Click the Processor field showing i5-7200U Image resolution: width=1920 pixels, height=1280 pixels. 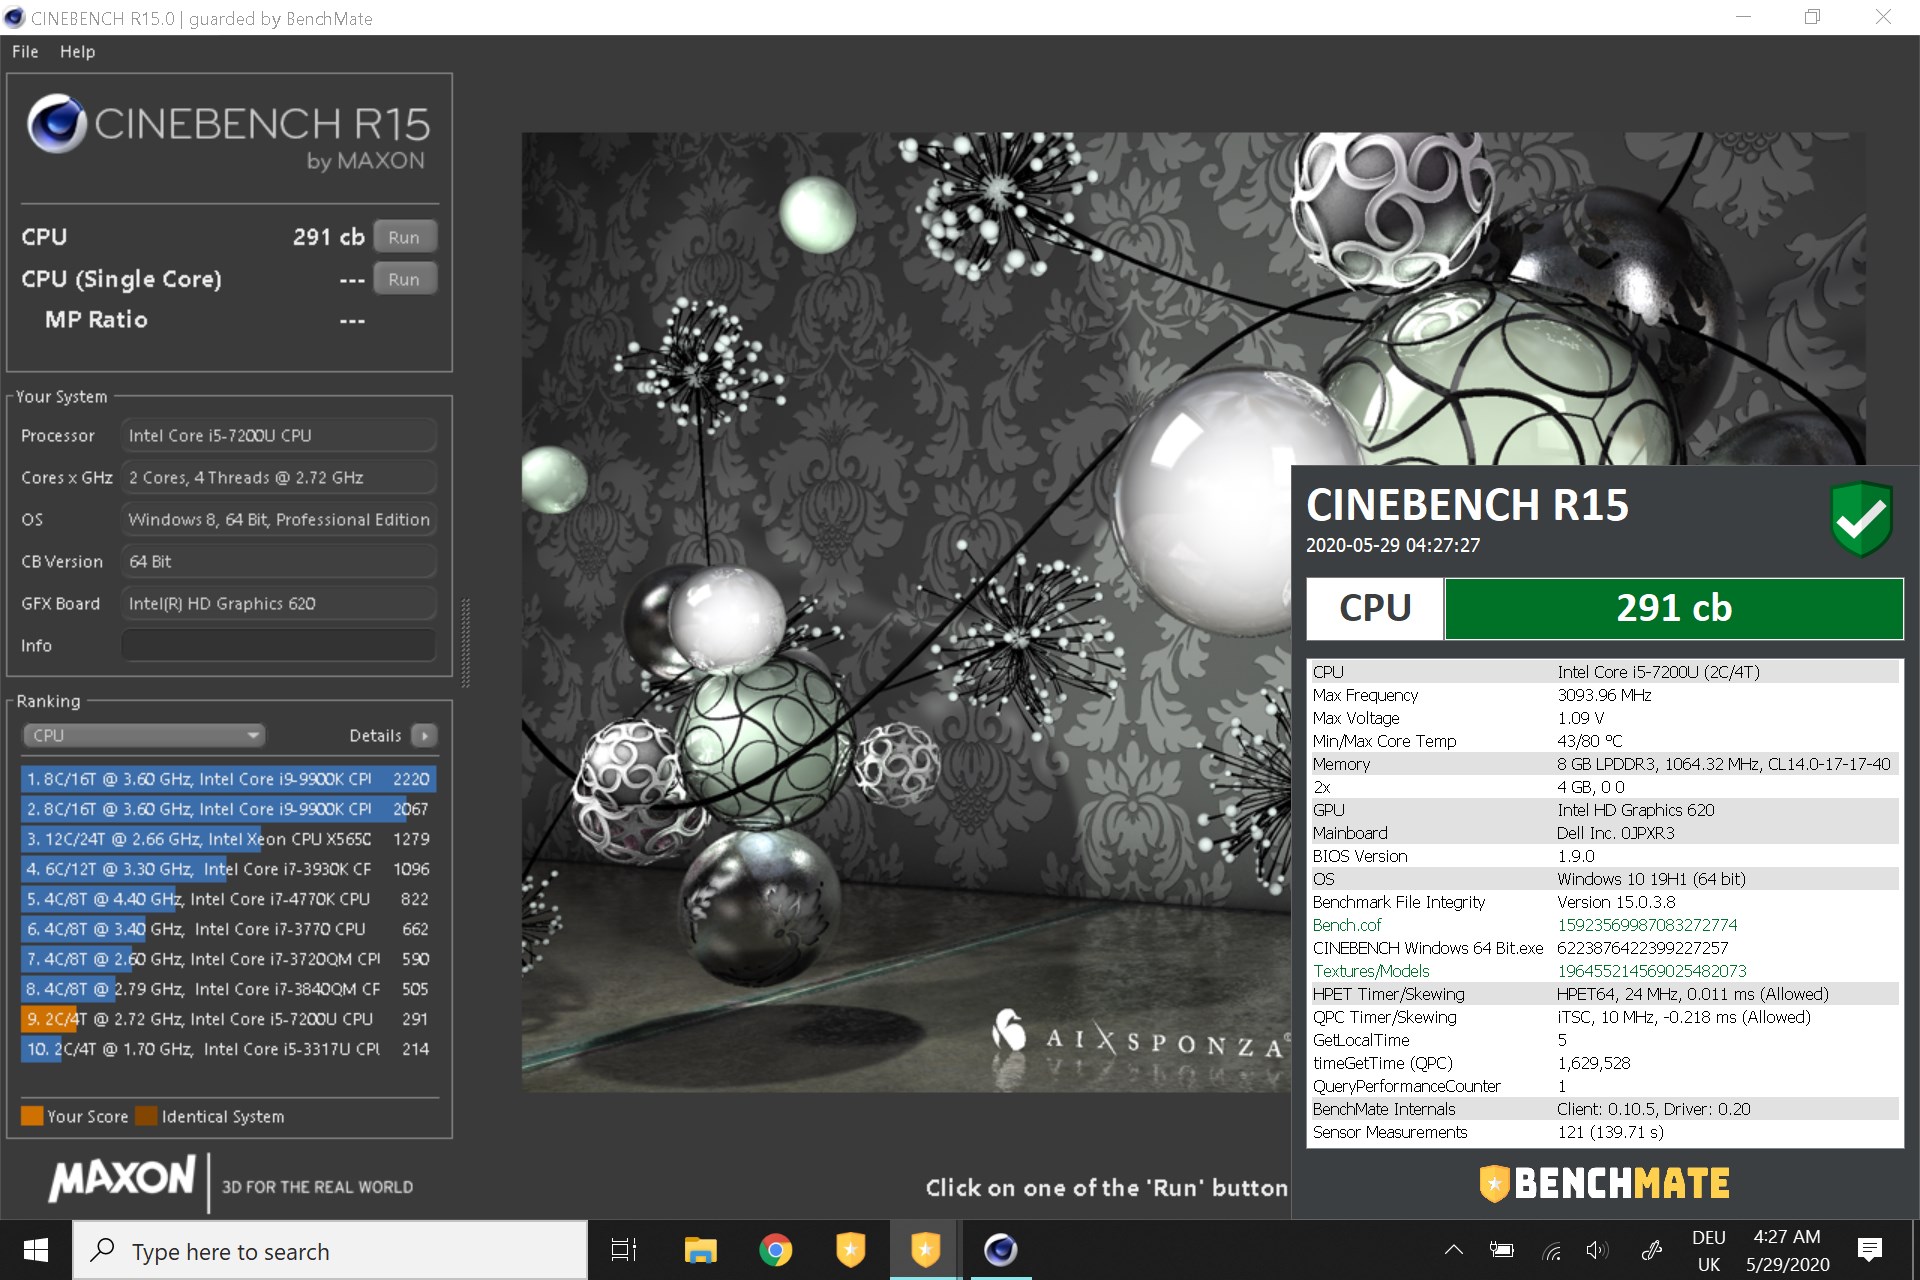279,435
